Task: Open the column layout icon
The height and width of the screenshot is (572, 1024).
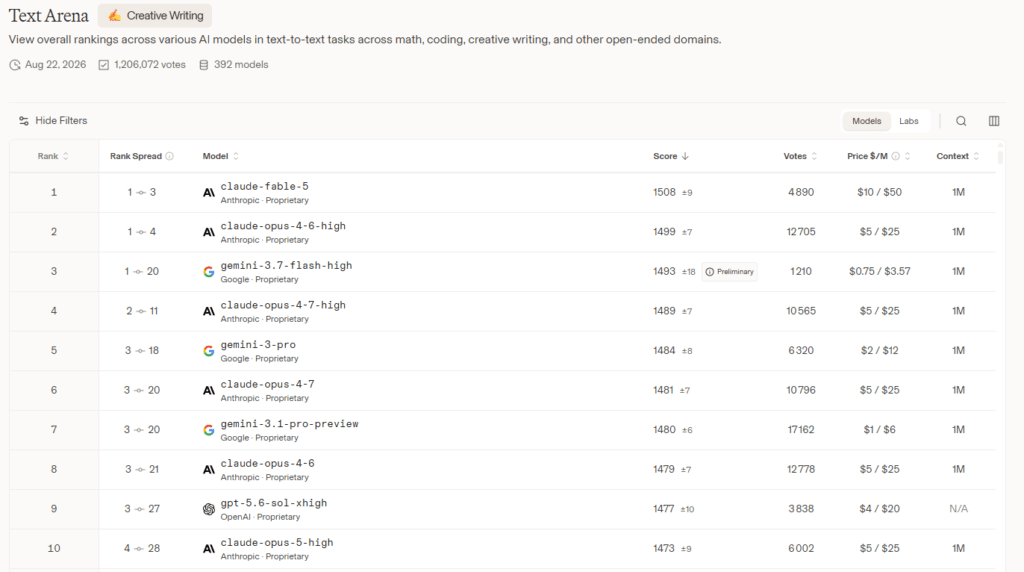Action: tap(993, 121)
